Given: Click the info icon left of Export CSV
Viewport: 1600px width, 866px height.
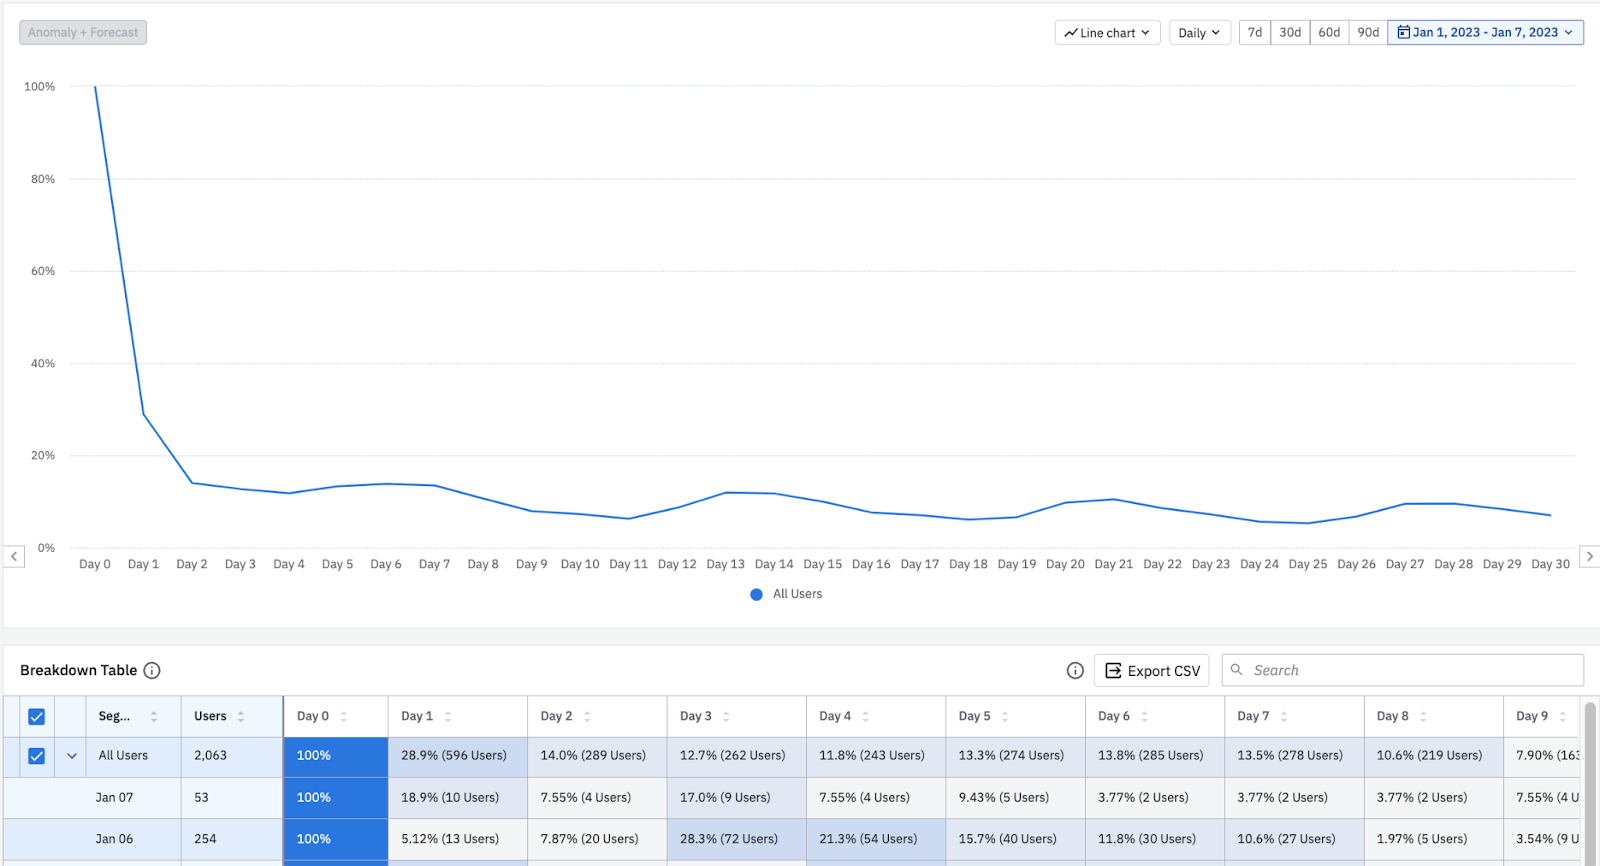Looking at the screenshot, I should 1075,671.
